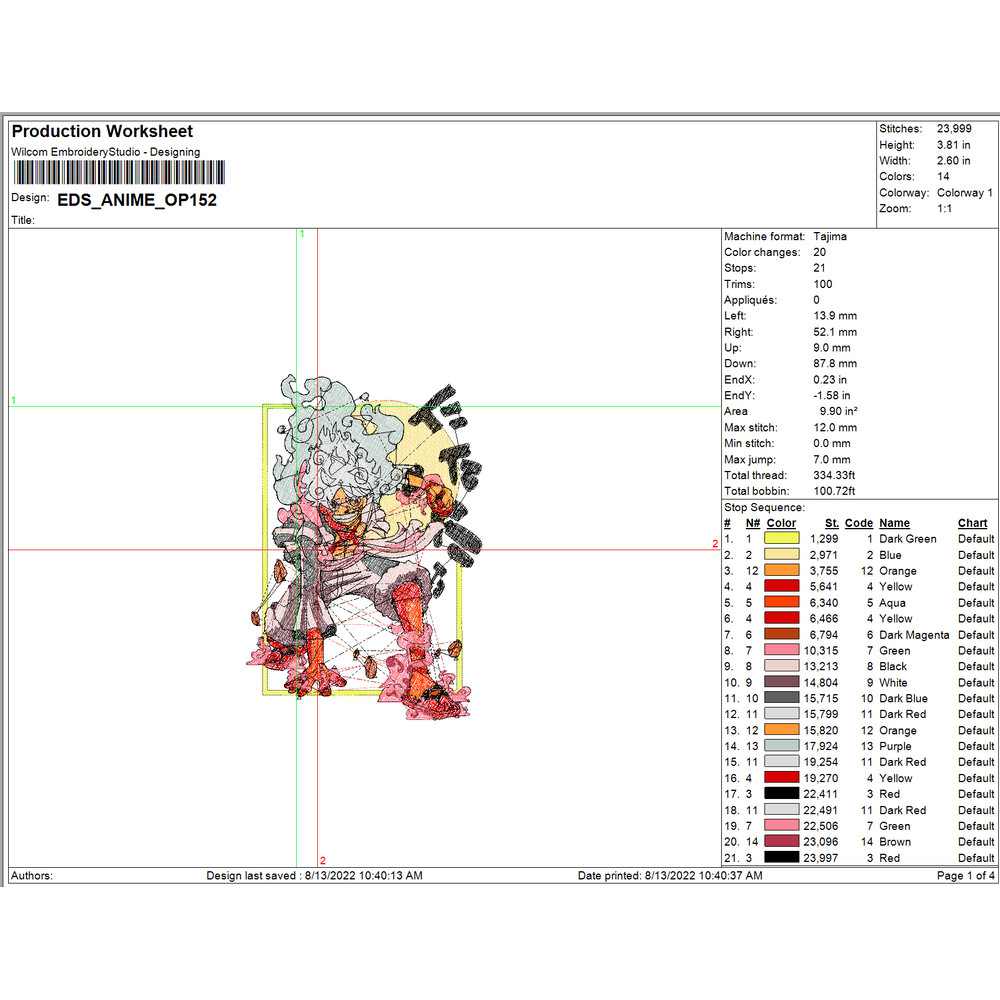The height and width of the screenshot is (1000, 1000).
Task: Click the 'Color' column header
Action: coord(781,523)
